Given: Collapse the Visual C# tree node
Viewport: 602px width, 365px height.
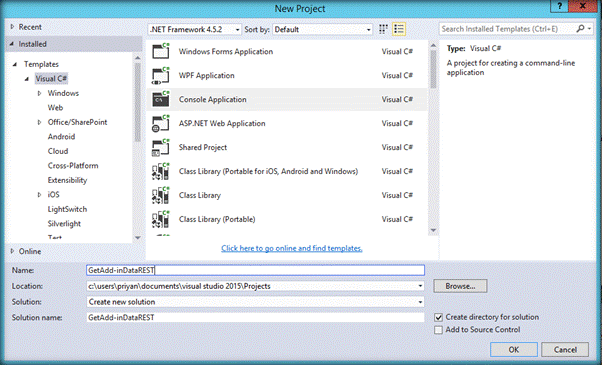Looking at the screenshot, I should pyautogui.click(x=26, y=79).
